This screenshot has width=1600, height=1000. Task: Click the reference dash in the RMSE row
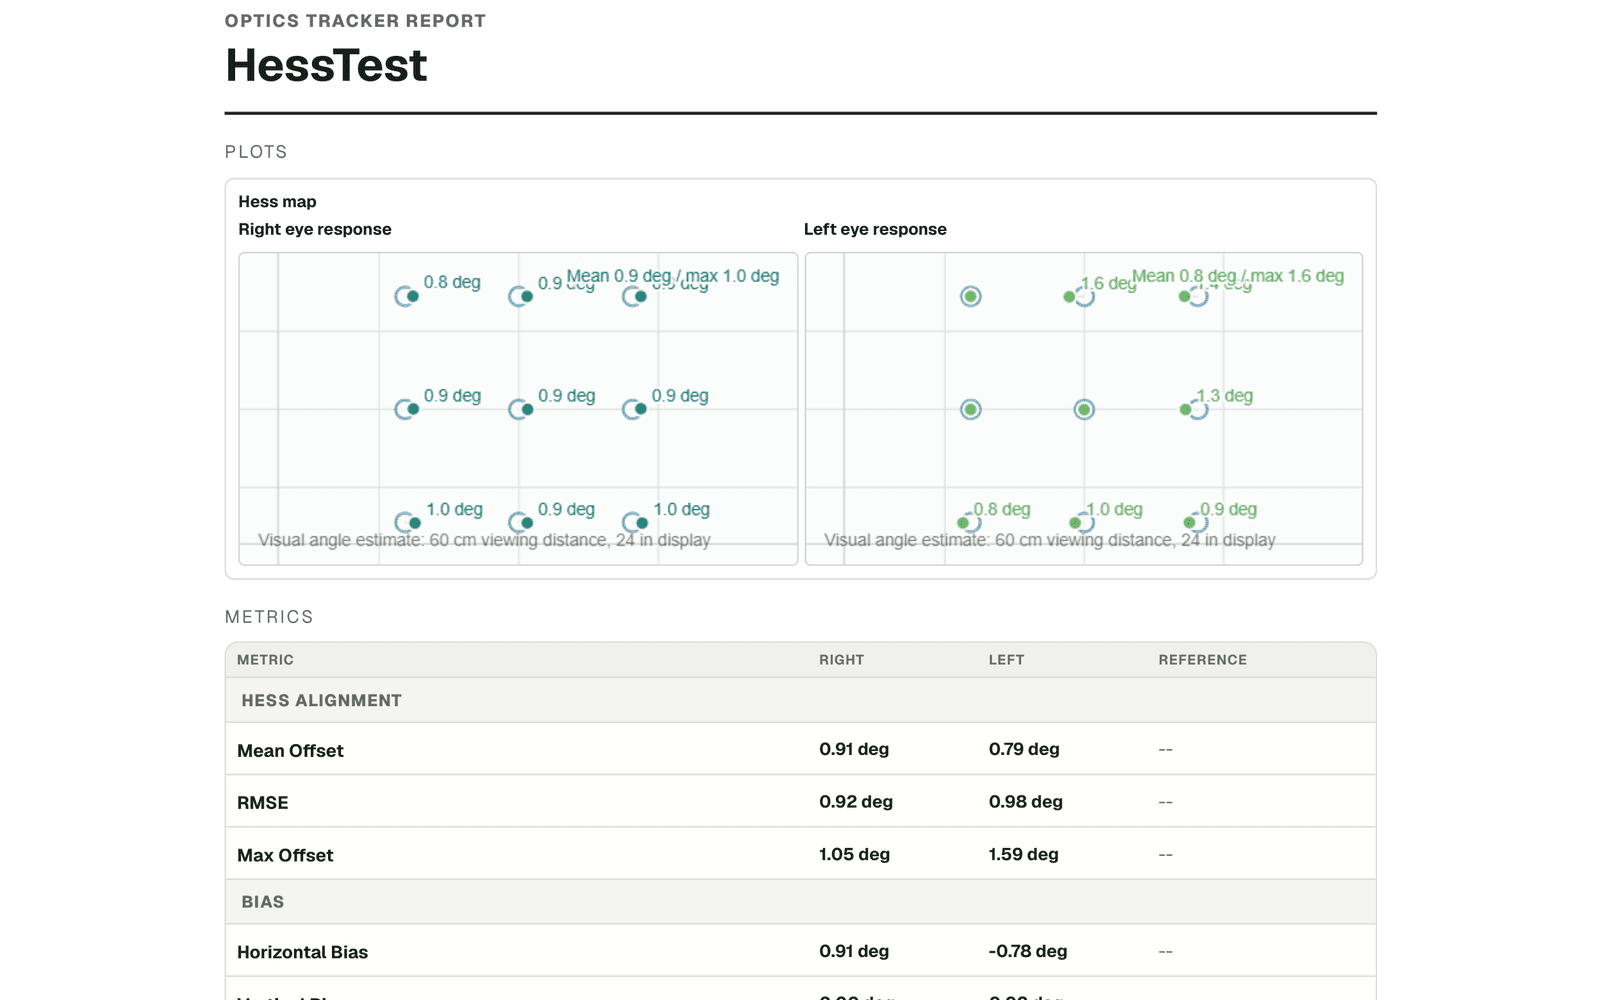pyautogui.click(x=1165, y=802)
